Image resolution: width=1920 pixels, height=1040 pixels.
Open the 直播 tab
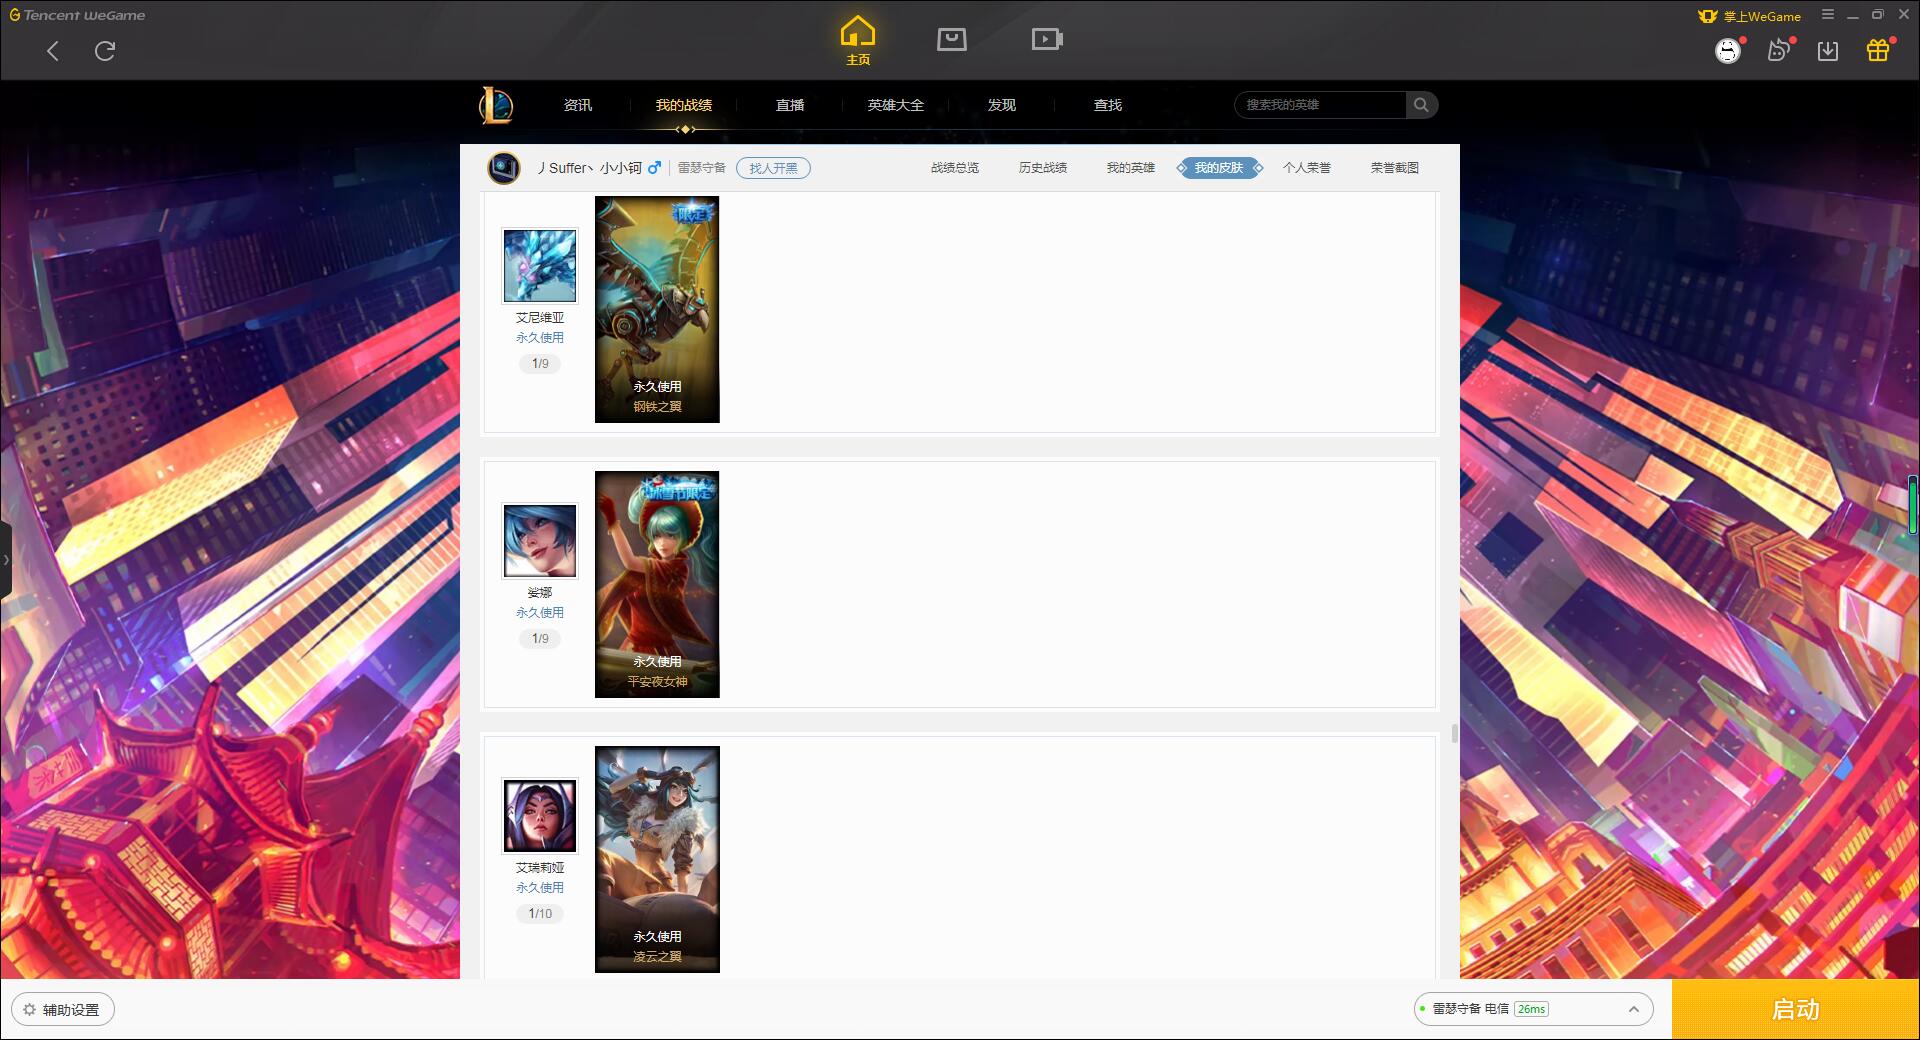point(790,105)
